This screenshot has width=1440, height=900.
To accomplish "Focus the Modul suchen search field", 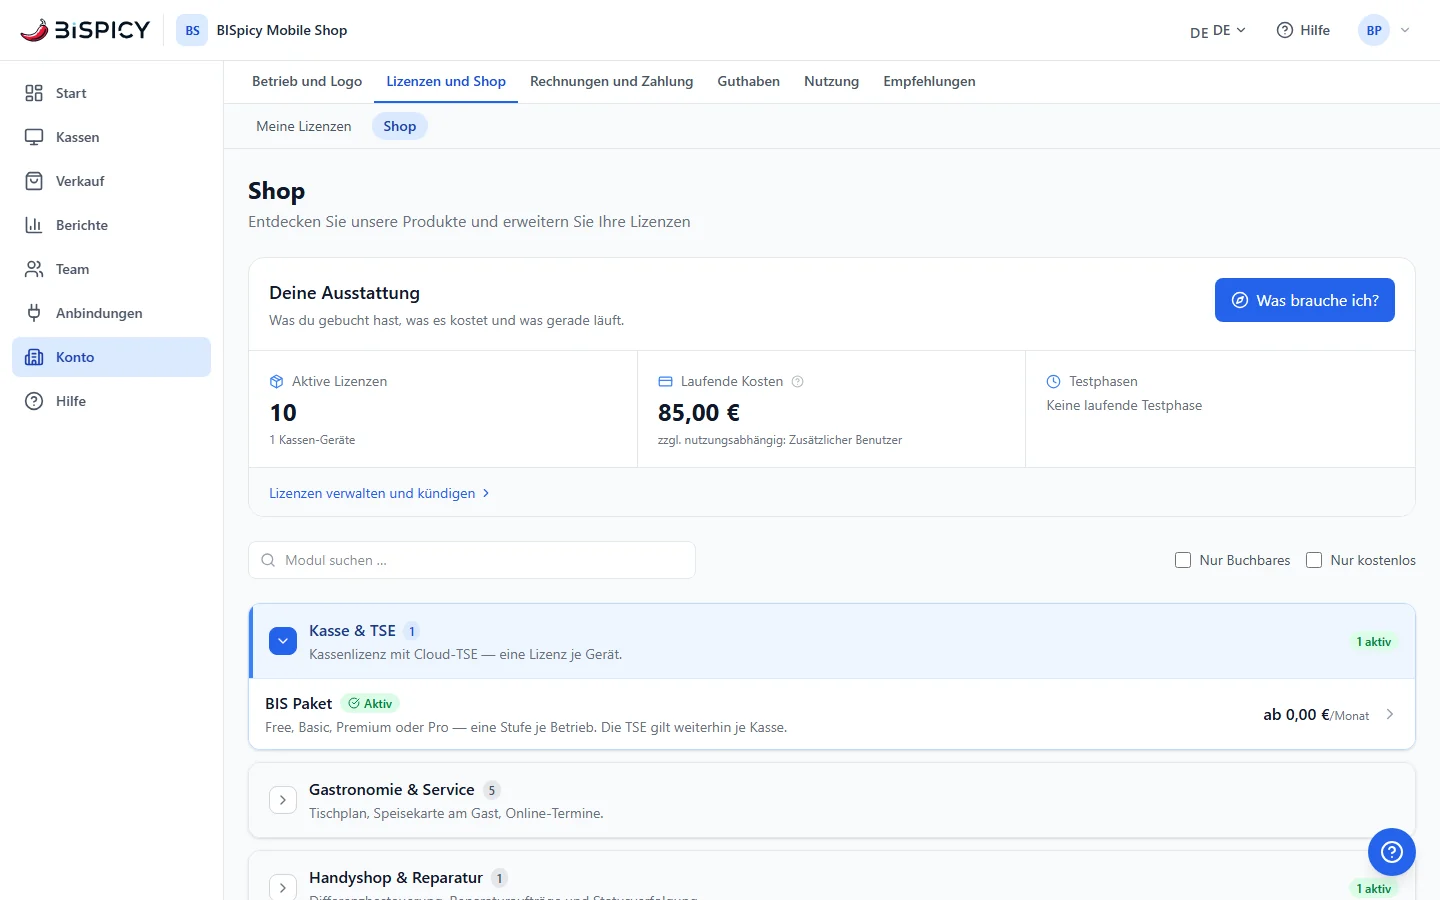I will 472,560.
